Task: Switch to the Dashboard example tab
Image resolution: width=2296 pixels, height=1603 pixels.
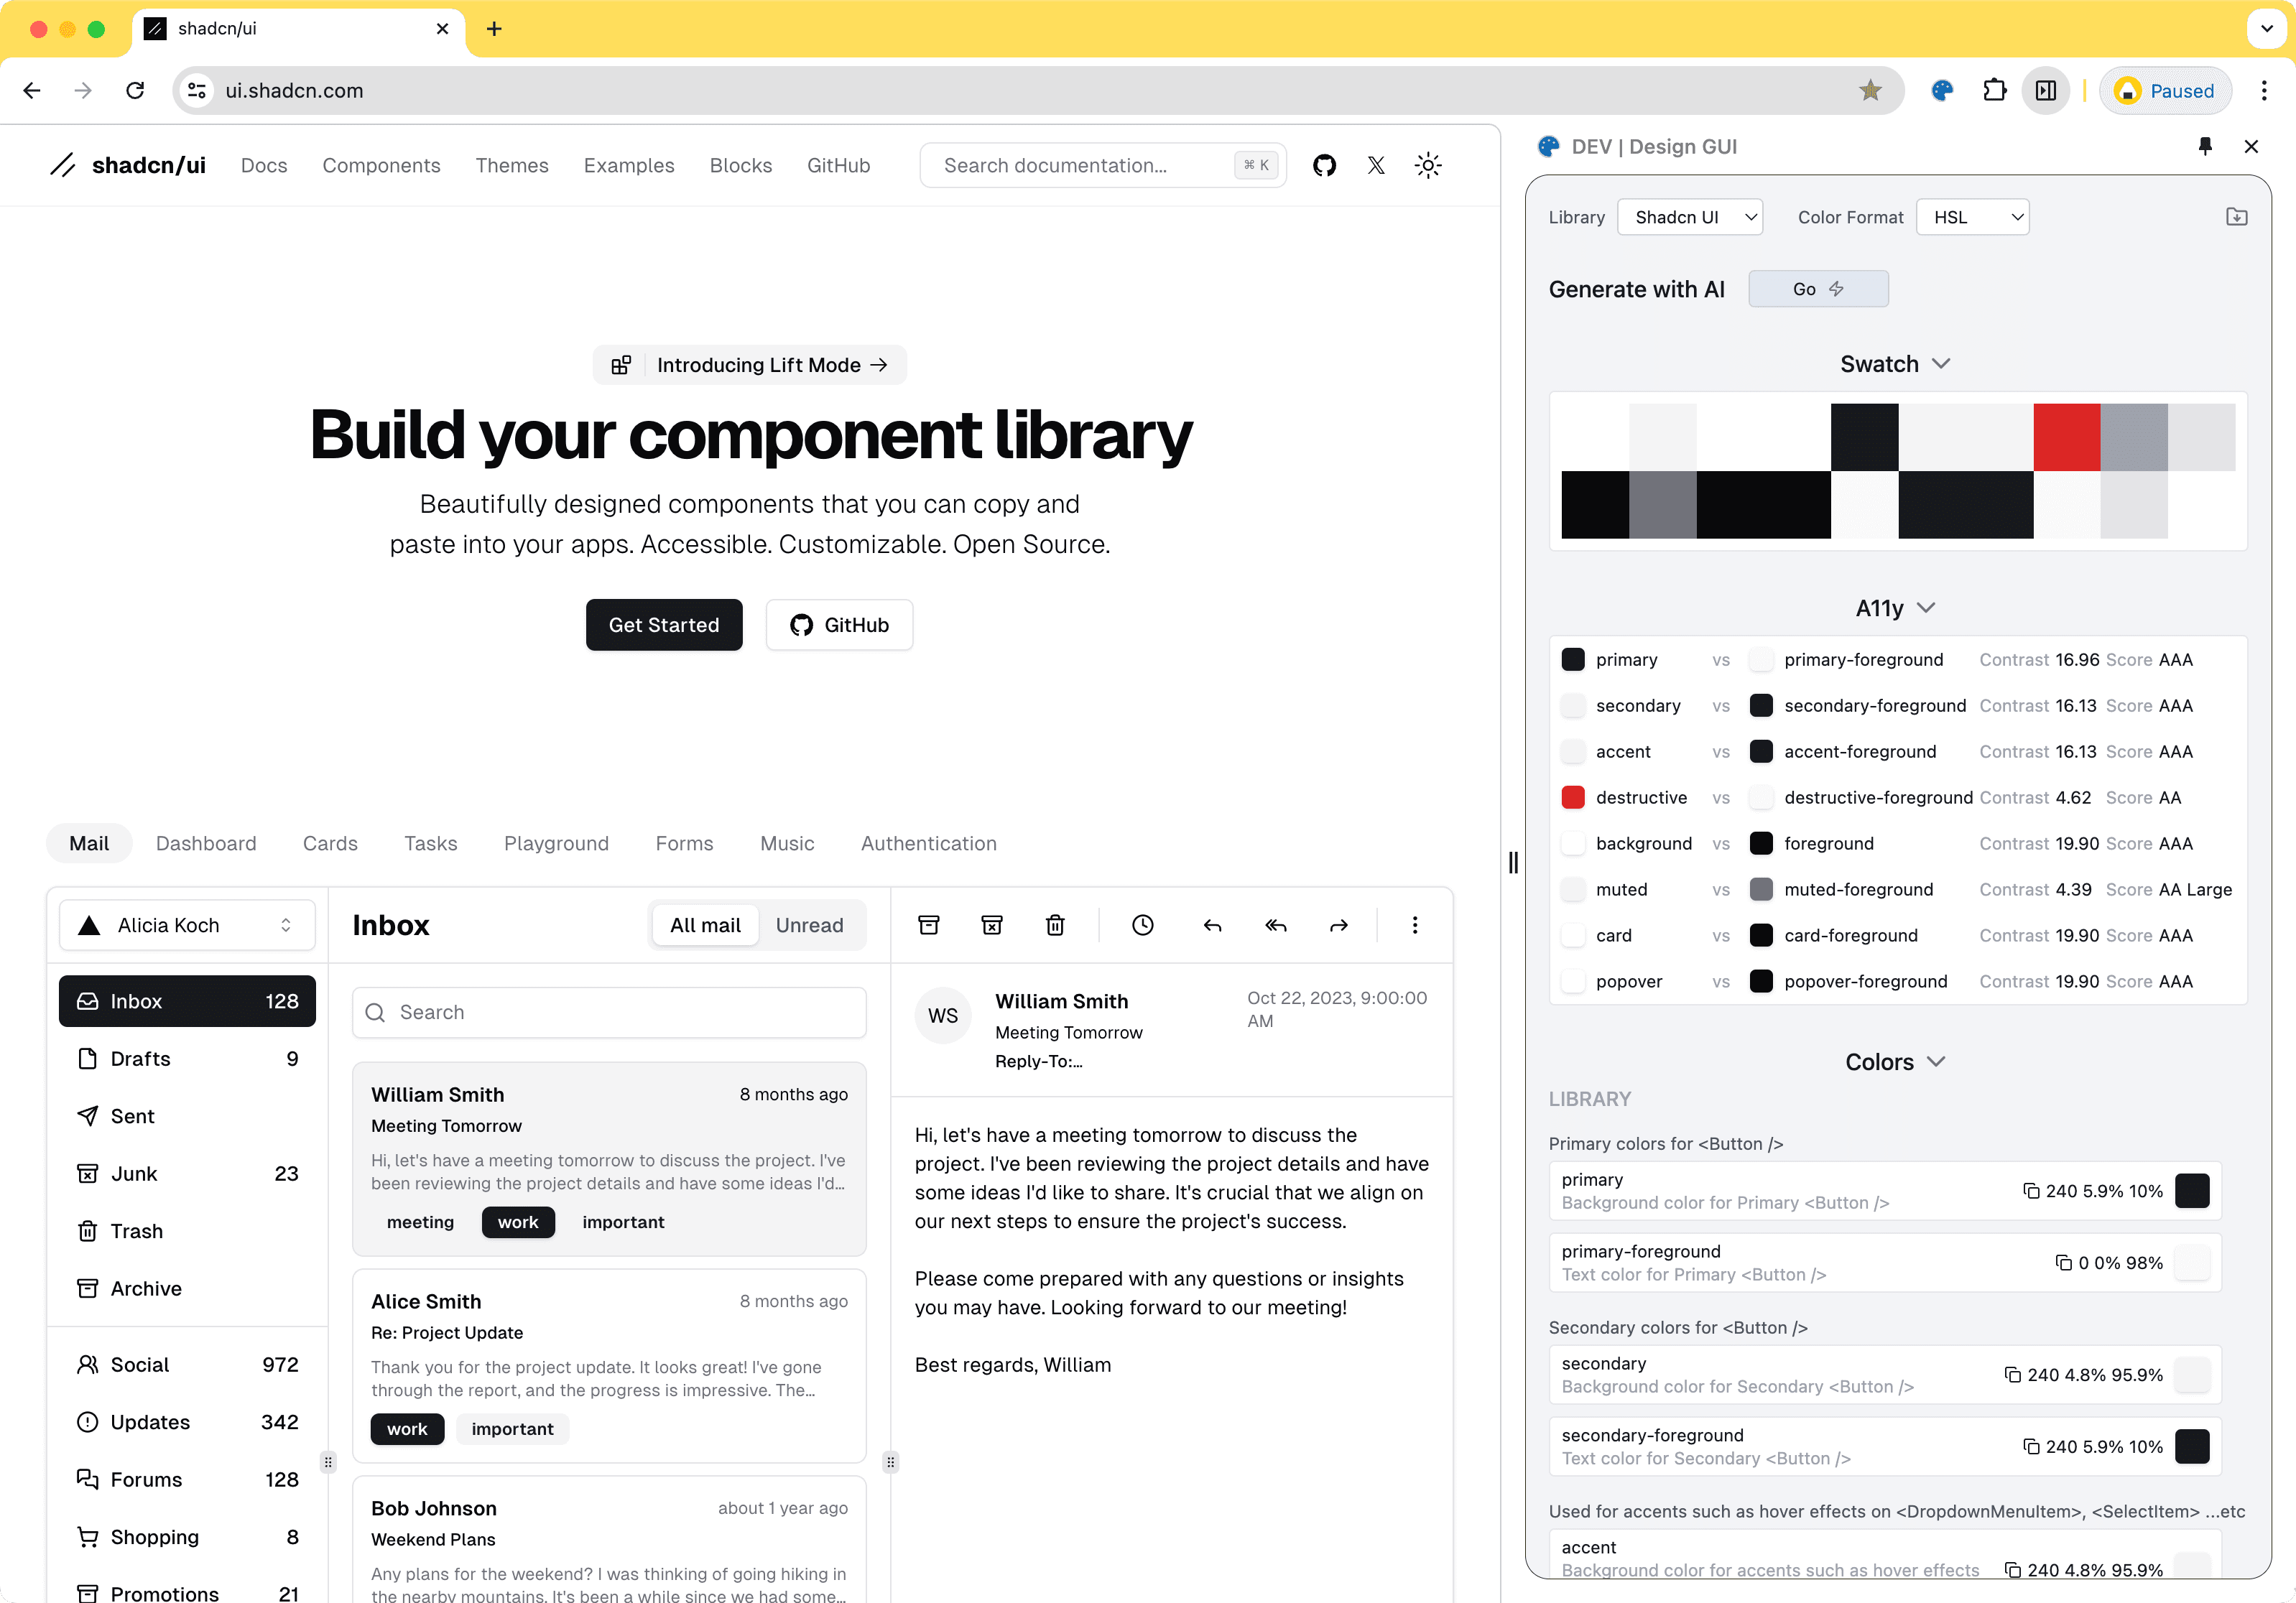Action: click(x=206, y=843)
